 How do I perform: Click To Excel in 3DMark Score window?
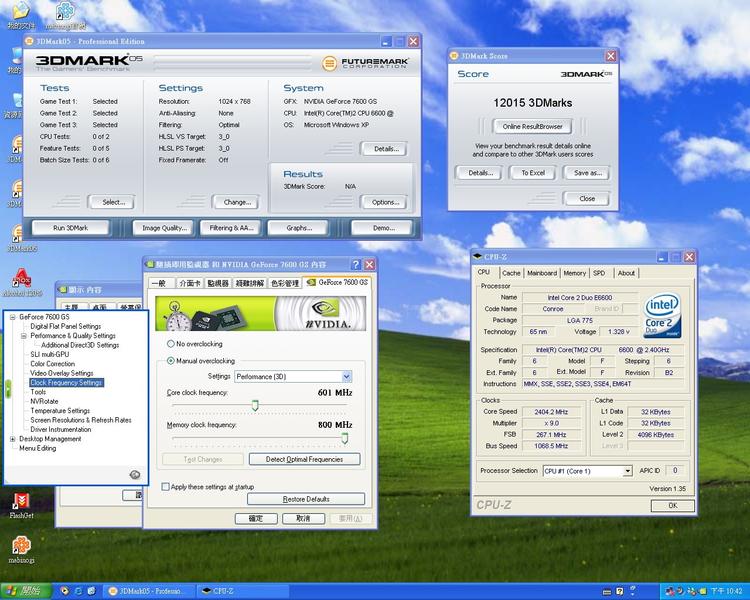[x=533, y=173]
